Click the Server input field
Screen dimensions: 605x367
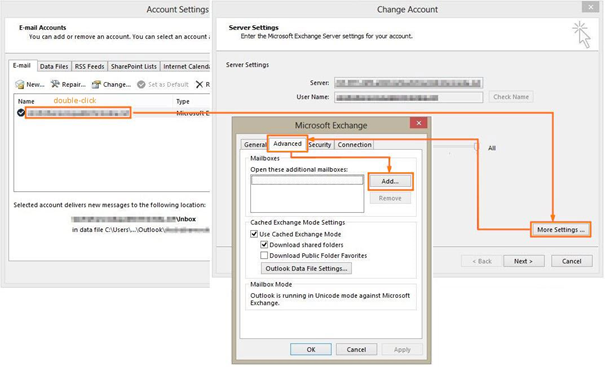coord(408,83)
